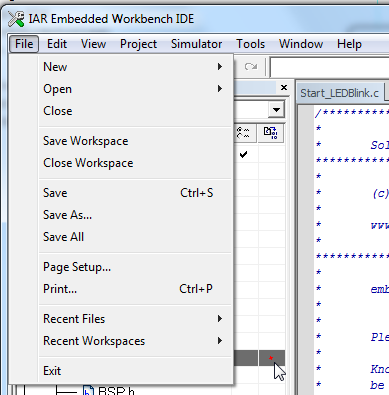Choose Save As... entry
Viewport: 389px width, 395px height.
click(x=135, y=215)
